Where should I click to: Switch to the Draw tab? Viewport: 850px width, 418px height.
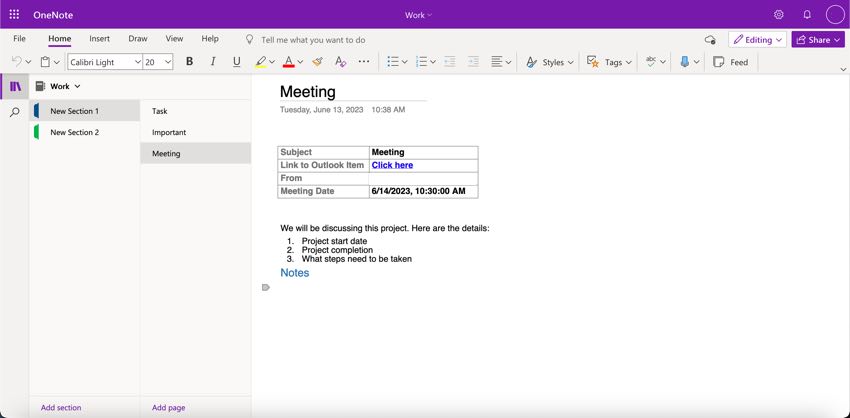(x=138, y=38)
